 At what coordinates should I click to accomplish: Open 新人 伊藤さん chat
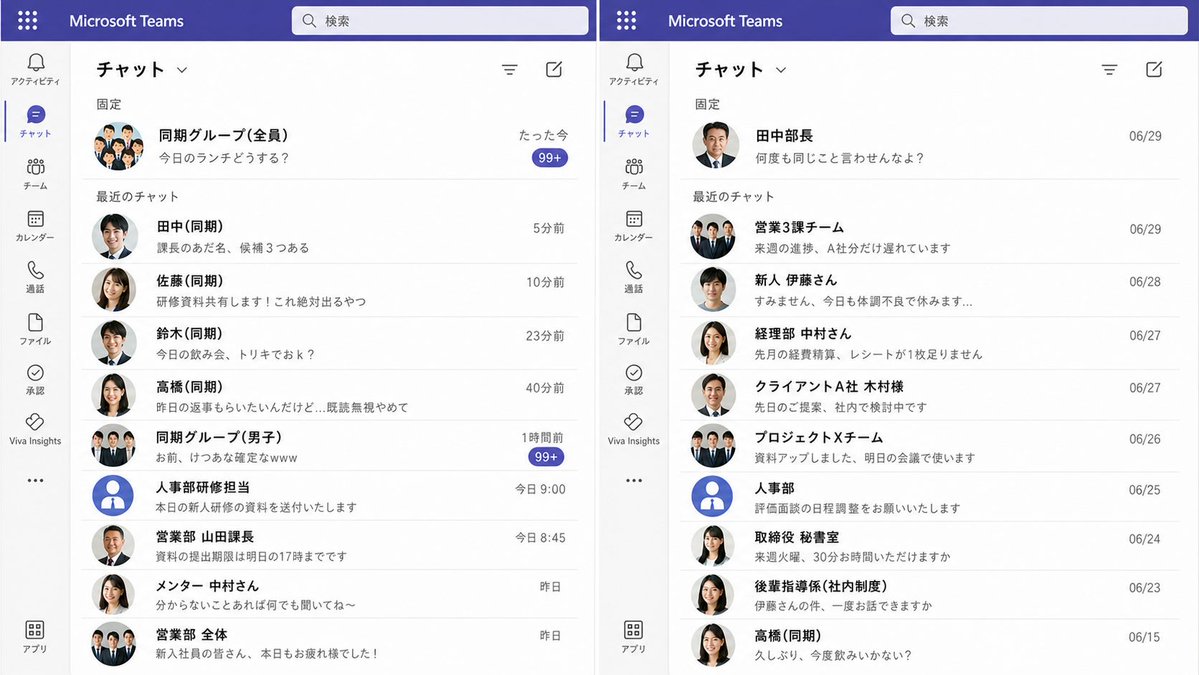tap(929, 290)
